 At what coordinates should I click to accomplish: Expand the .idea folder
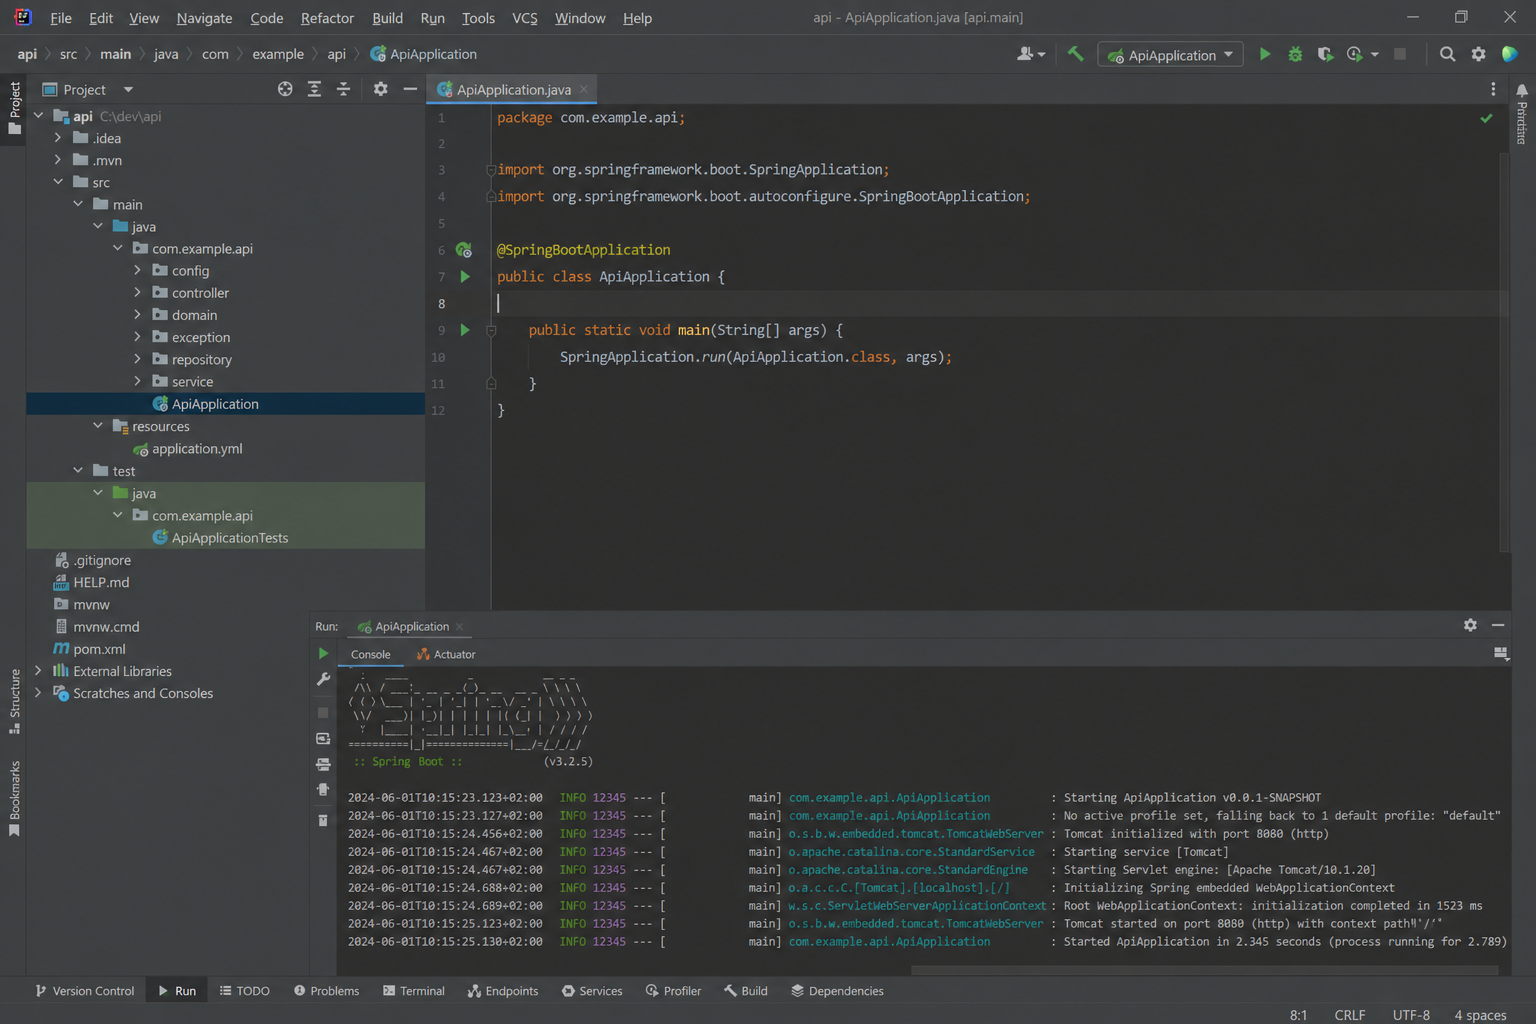(58, 138)
